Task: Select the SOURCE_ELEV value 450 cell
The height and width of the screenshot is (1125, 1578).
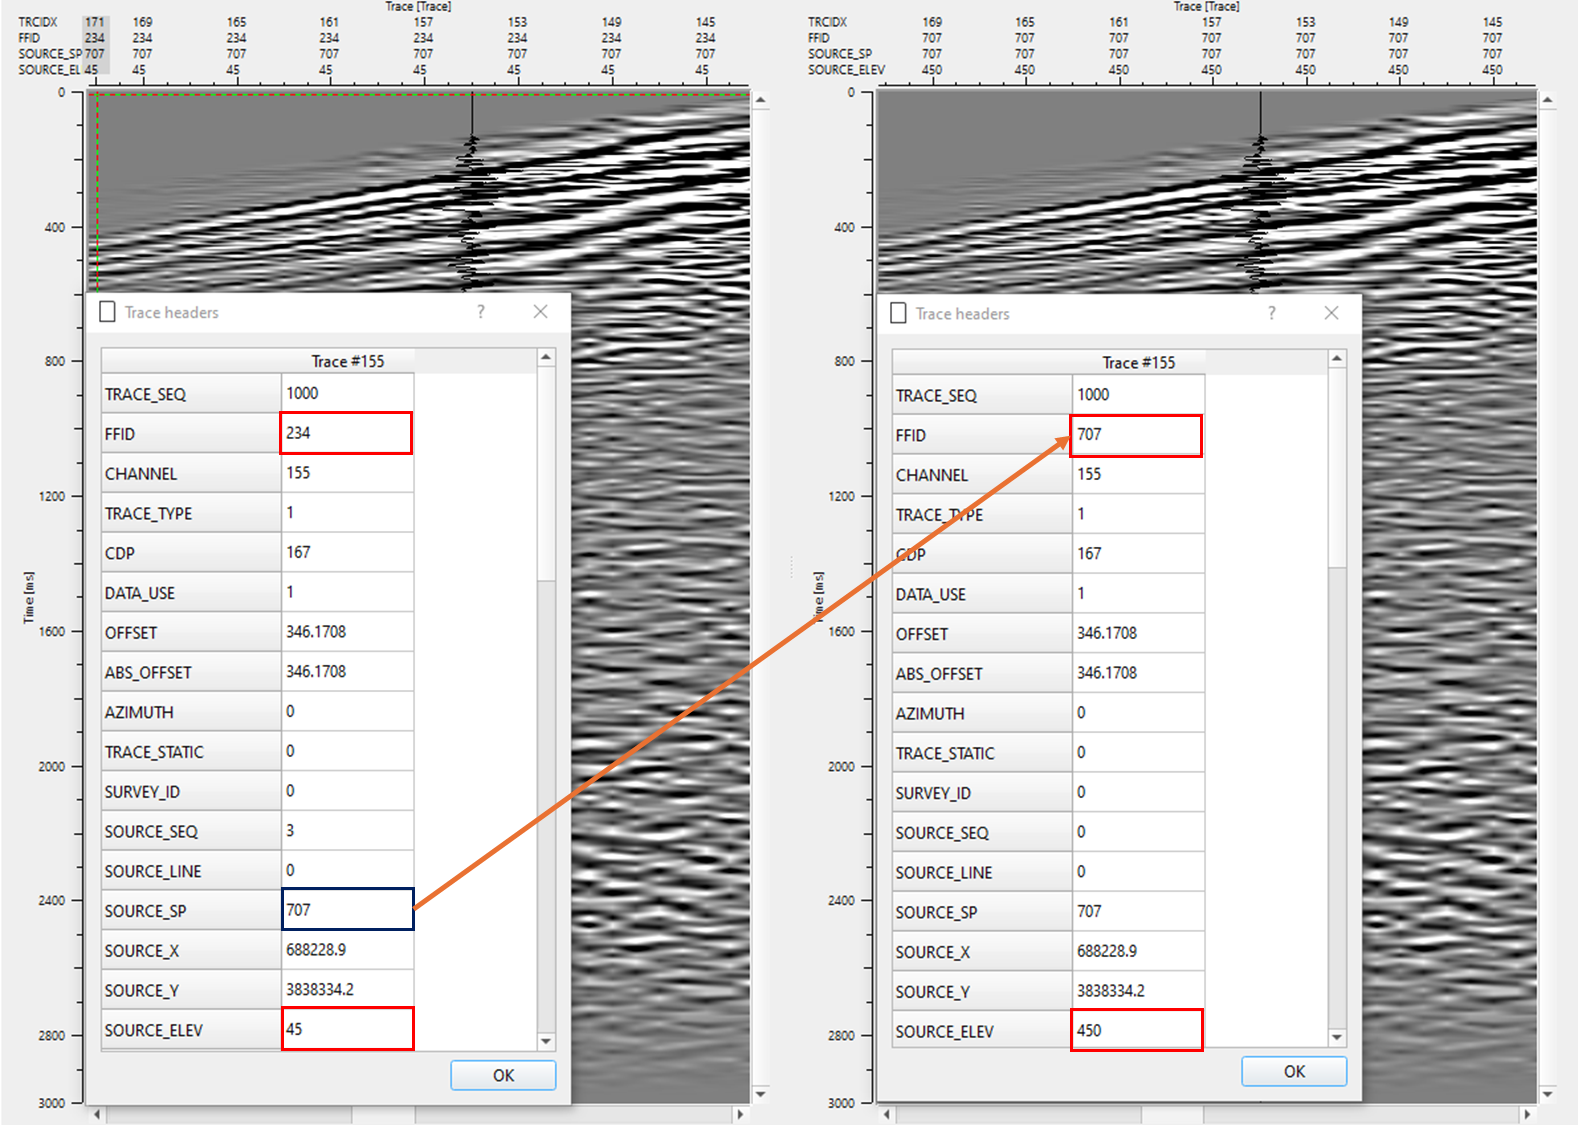Action: 1136,1030
